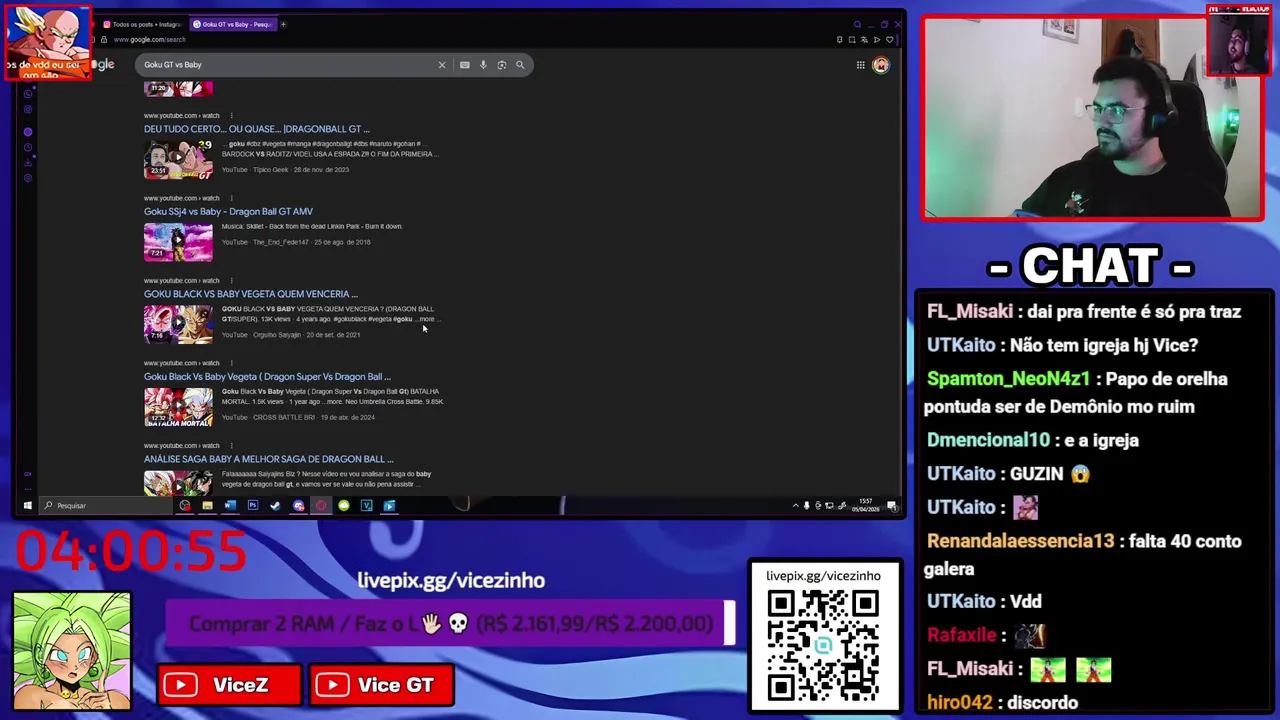Click the livepix QR code
The image size is (1280, 720).
824,646
